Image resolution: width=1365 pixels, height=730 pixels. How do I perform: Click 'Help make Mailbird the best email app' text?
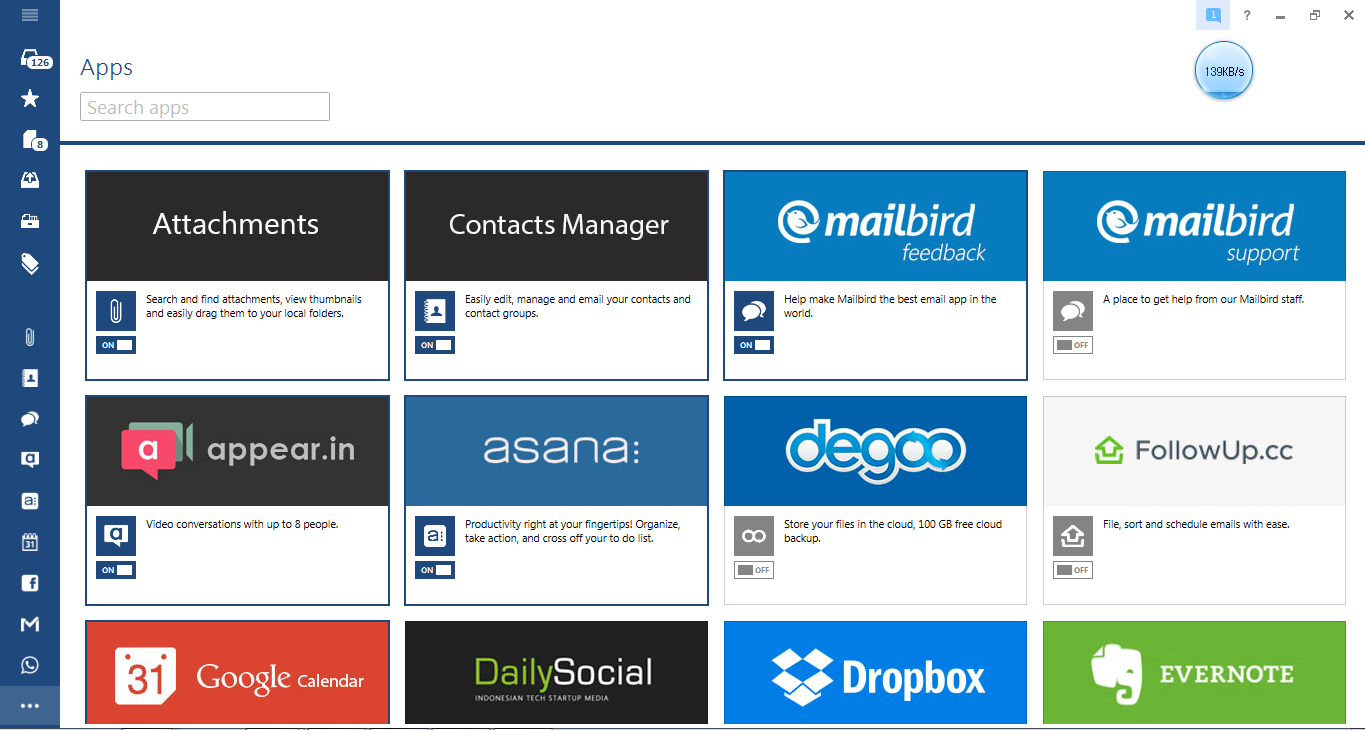pyautogui.click(x=890, y=306)
